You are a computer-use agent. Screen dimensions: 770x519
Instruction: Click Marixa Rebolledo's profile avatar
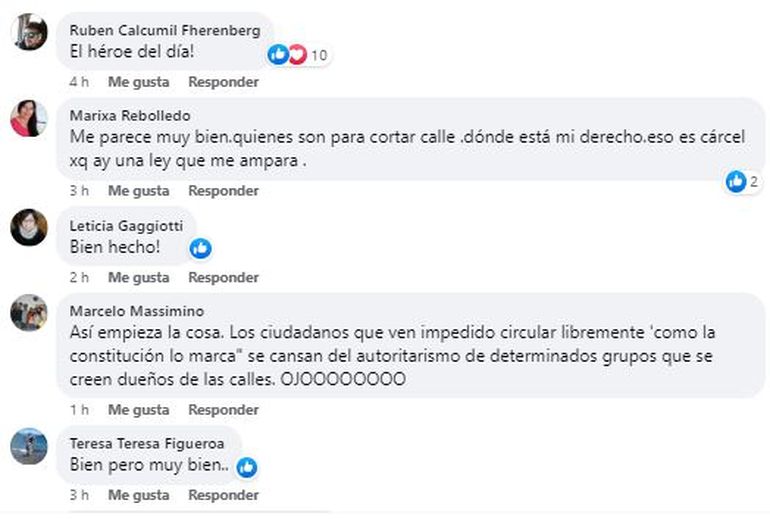pyautogui.click(x=29, y=118)
